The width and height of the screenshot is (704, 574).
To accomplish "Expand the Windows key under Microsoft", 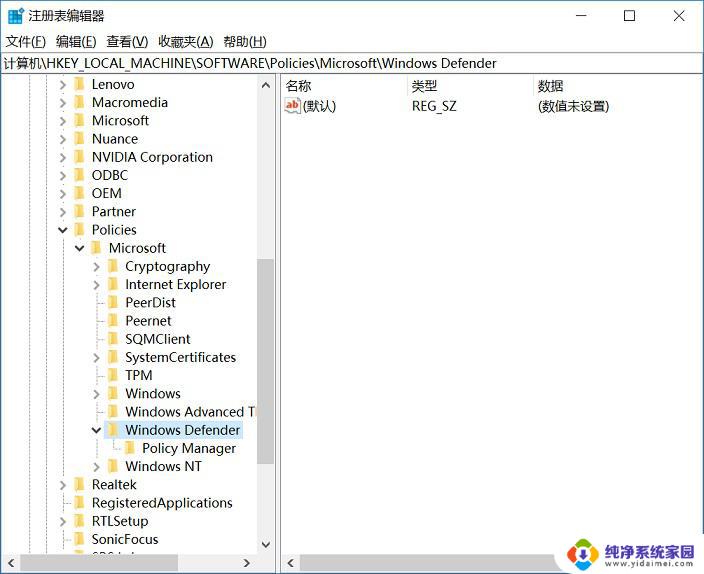I will click(x=96, y=394).
